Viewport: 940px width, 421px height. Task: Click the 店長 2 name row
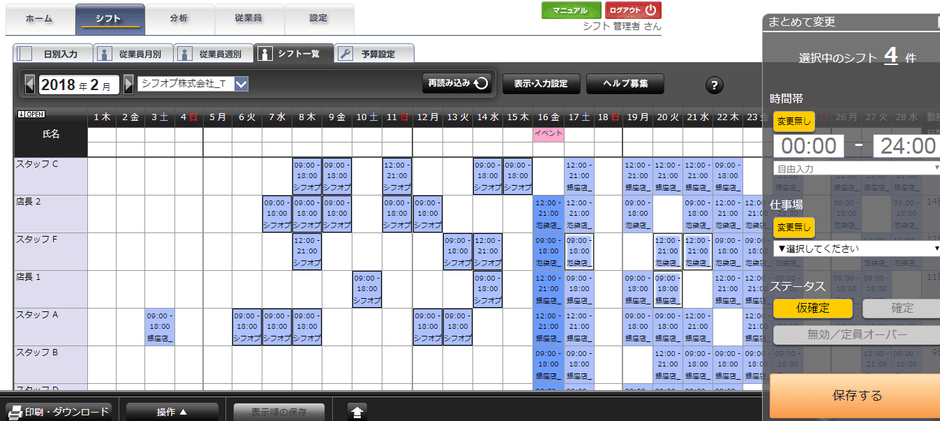click(x=50, y=213)
